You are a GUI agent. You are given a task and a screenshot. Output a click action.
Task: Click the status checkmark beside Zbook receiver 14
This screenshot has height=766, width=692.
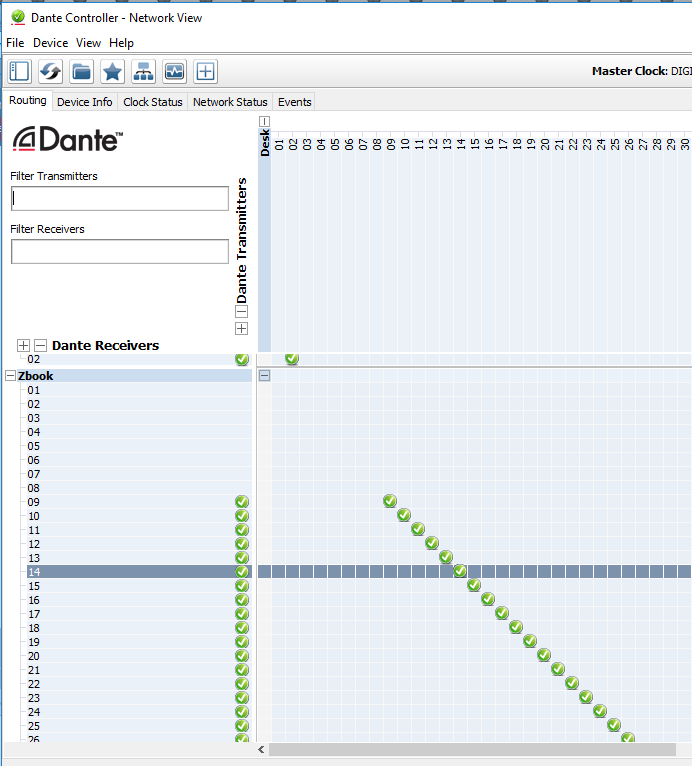(x=242, y=572)
